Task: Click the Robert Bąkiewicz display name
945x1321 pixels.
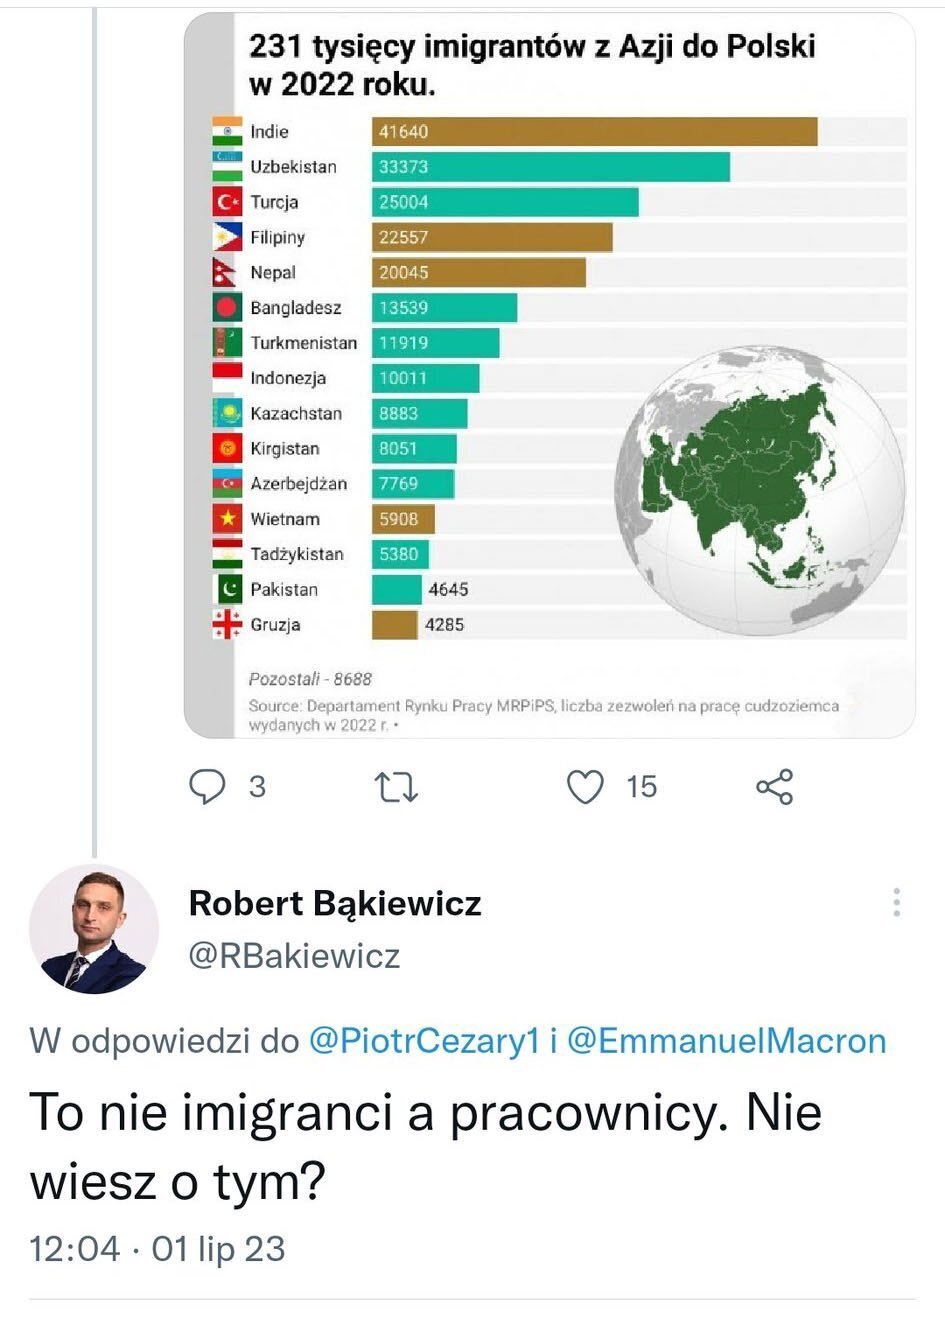Action: (335, 903)
